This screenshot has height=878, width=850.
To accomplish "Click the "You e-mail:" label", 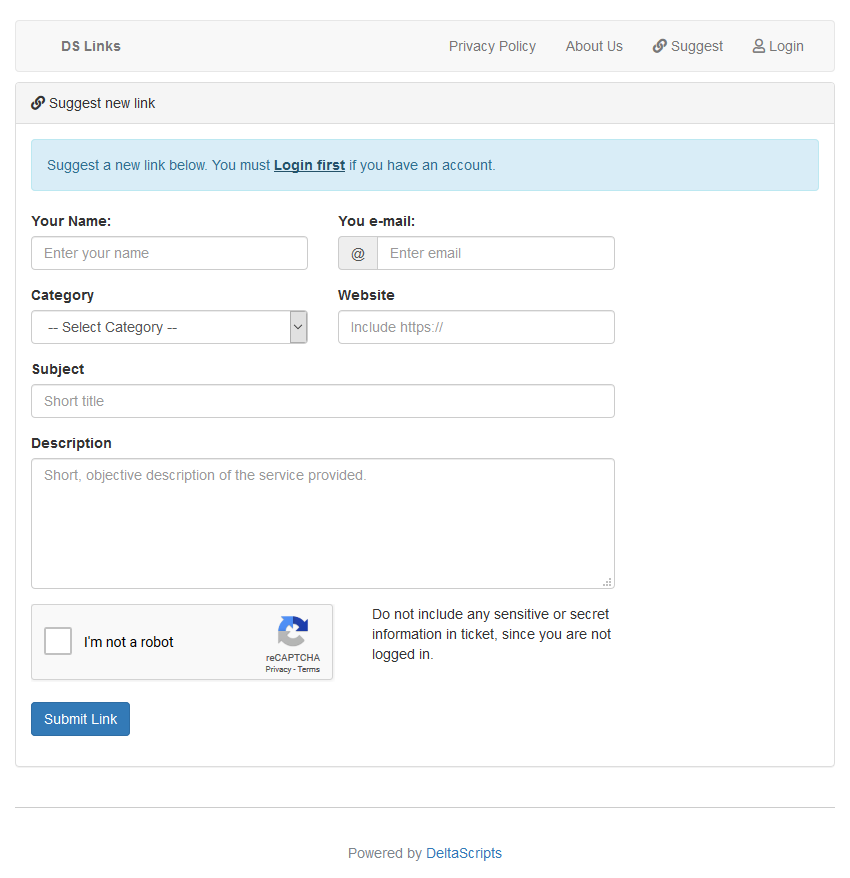I will 376,221.
